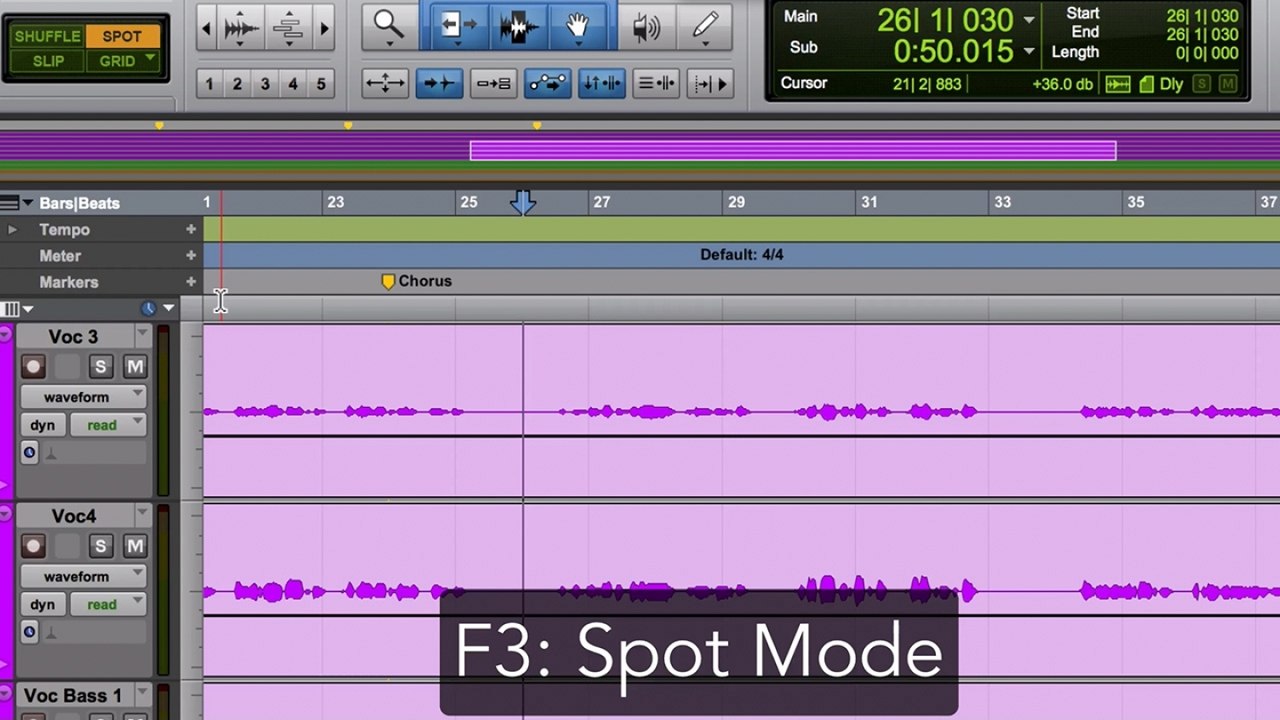Recall zoom preset 2
This screenshot has height=720, width=1280.
click(x=238, y=84)
